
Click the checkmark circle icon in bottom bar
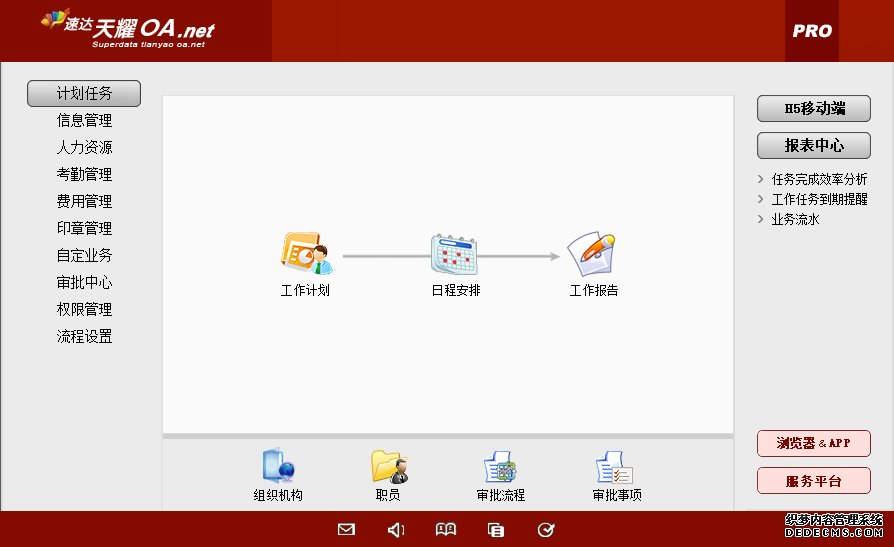tap(546, 530)
